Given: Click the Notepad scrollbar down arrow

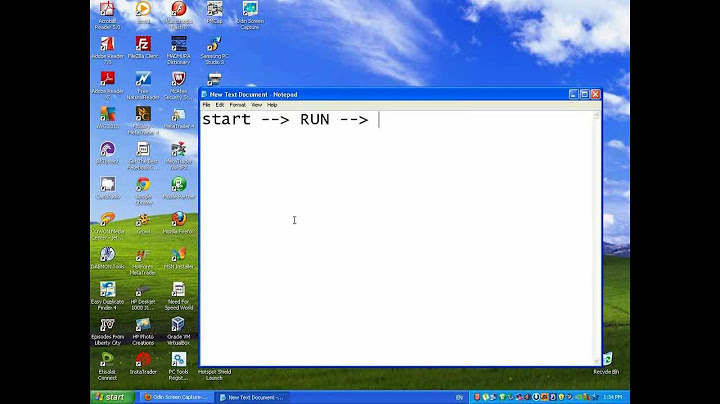Looking at the screenshot, I should [596, 361].
